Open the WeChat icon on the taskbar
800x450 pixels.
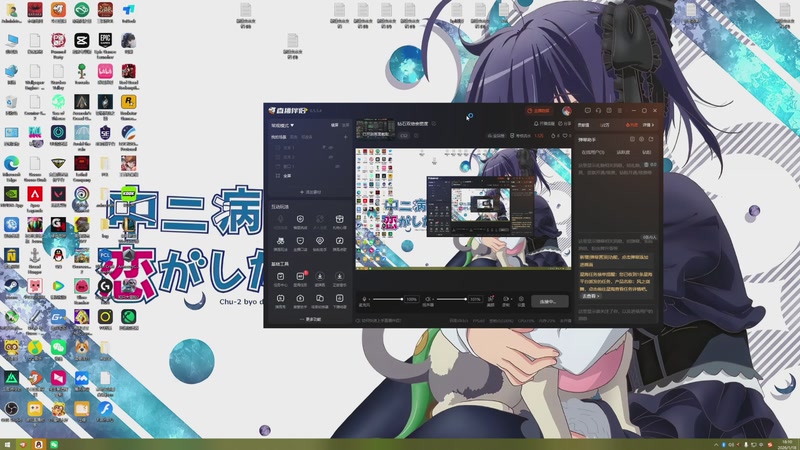pyautogui.click(x=54, y=445)
